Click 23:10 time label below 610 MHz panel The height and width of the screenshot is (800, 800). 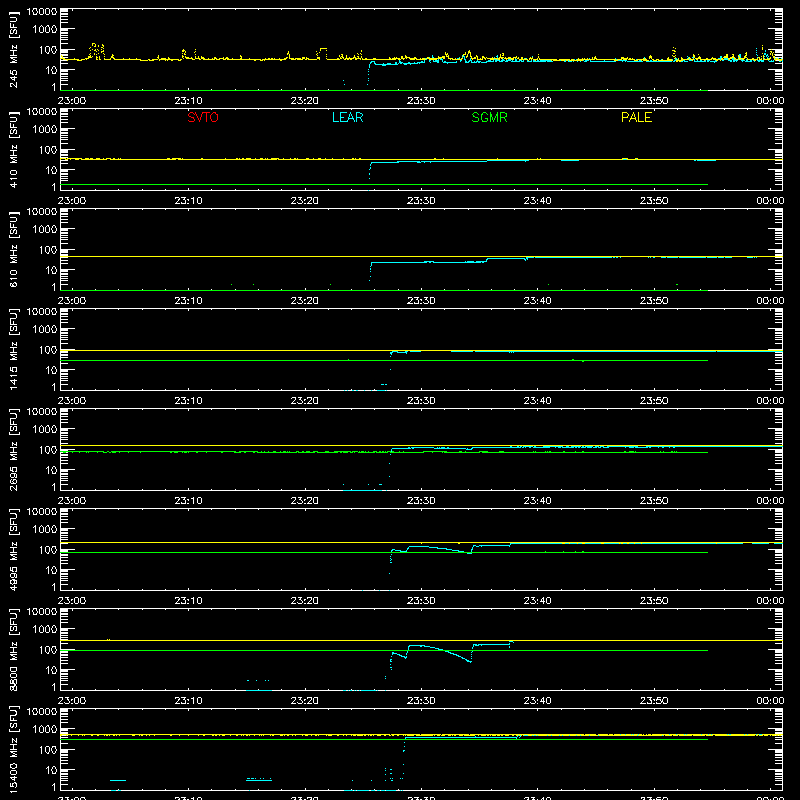coord(188,301)
